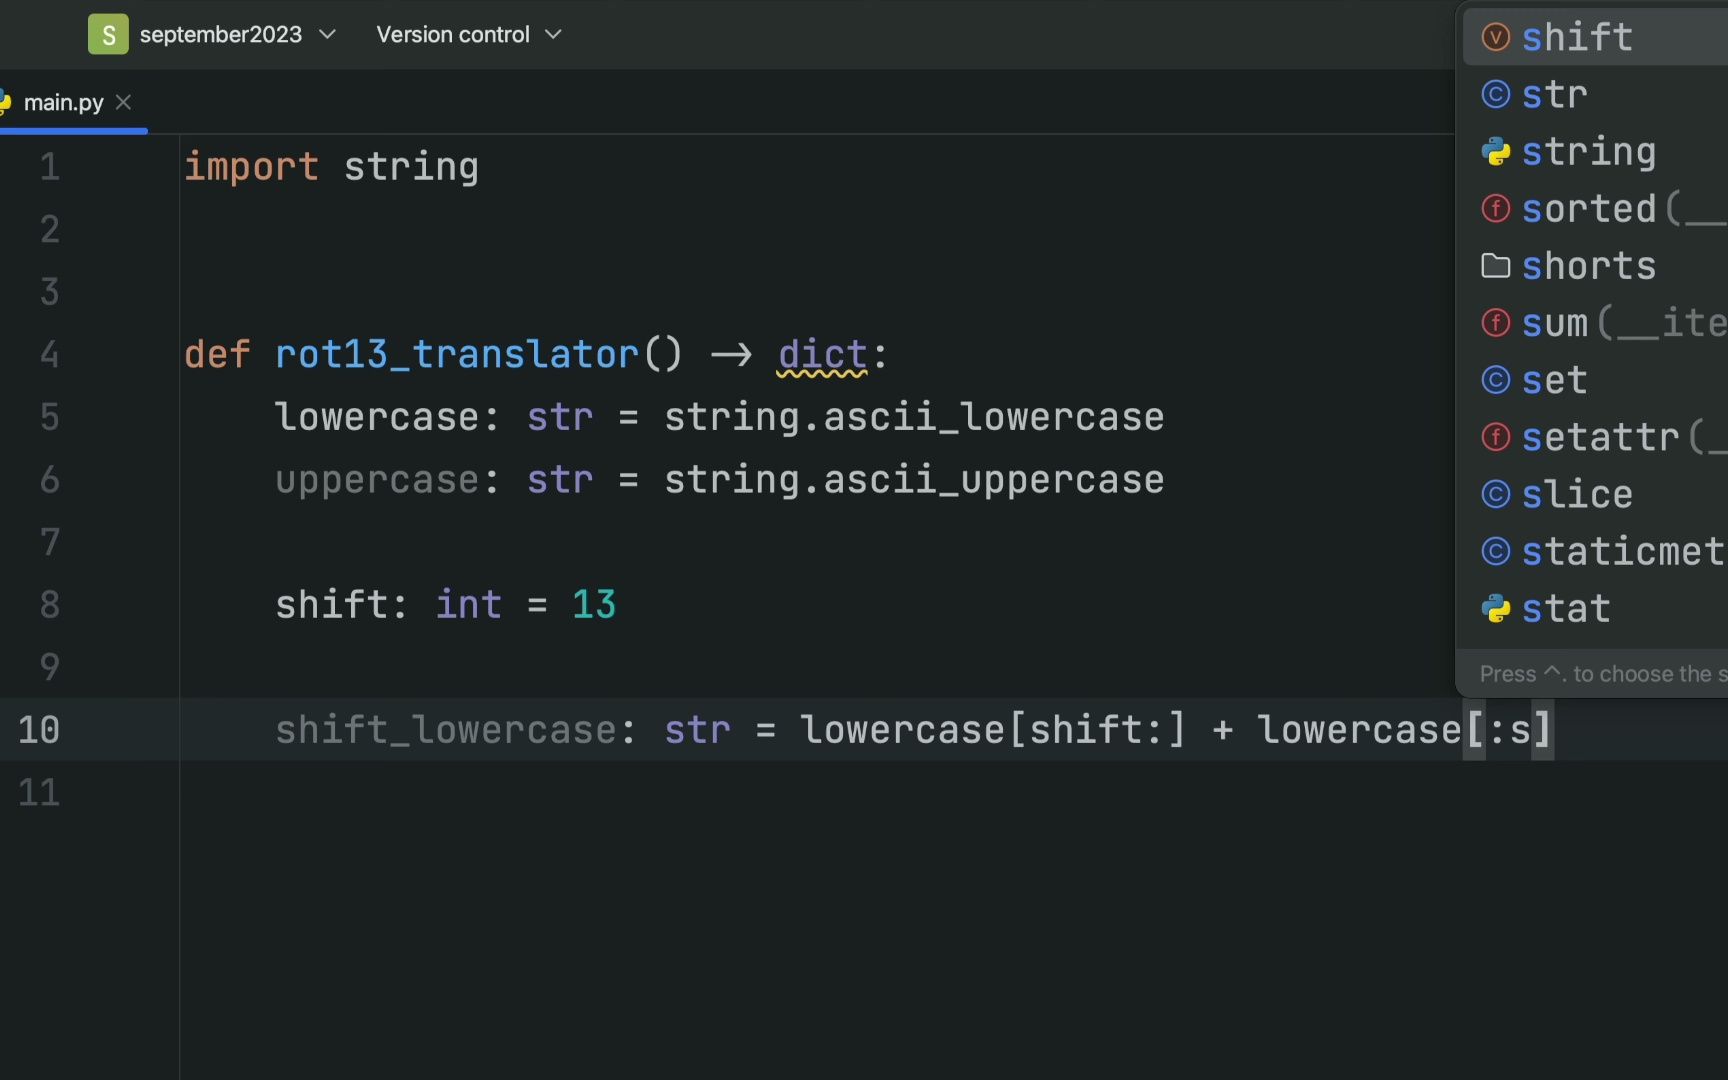Viewport: 1728px width, 1080px height.
Task: Choose the 'shift' variable completion suggestion
Action: [1595, 37]
